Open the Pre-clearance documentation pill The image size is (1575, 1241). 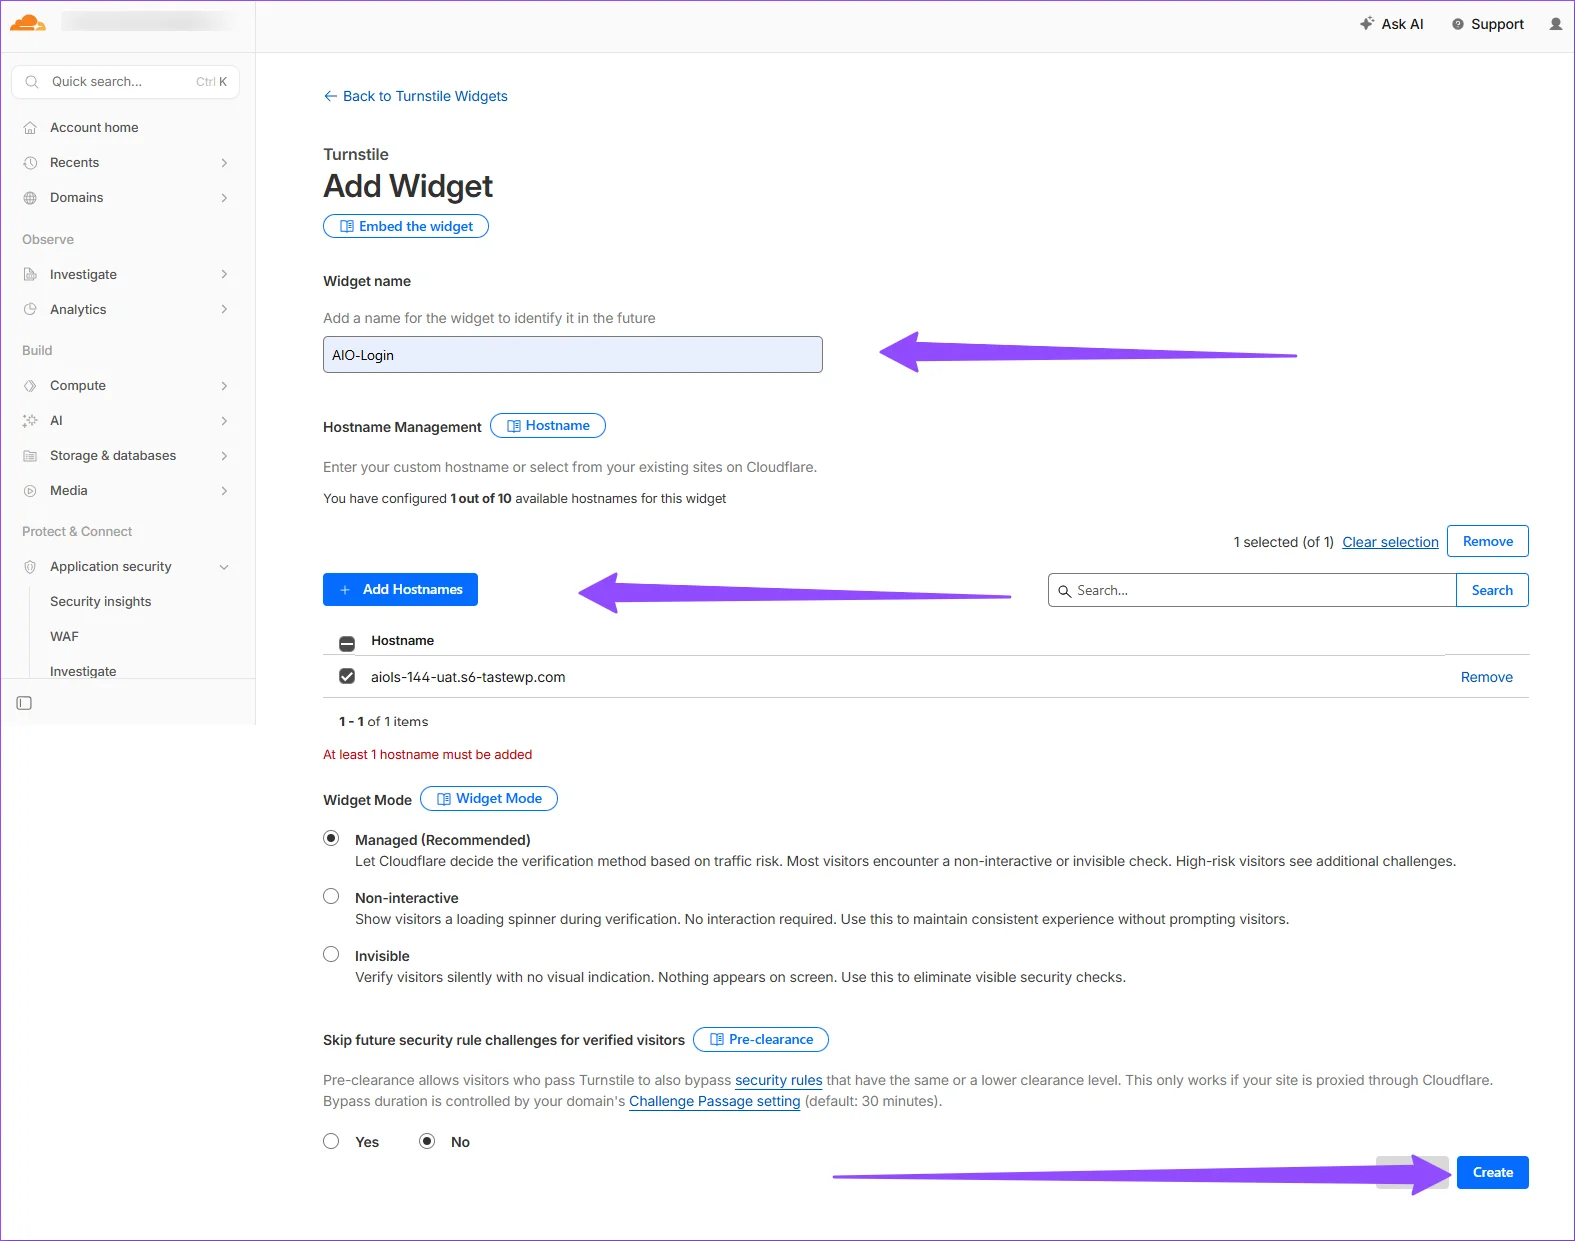coord(761,1040)
